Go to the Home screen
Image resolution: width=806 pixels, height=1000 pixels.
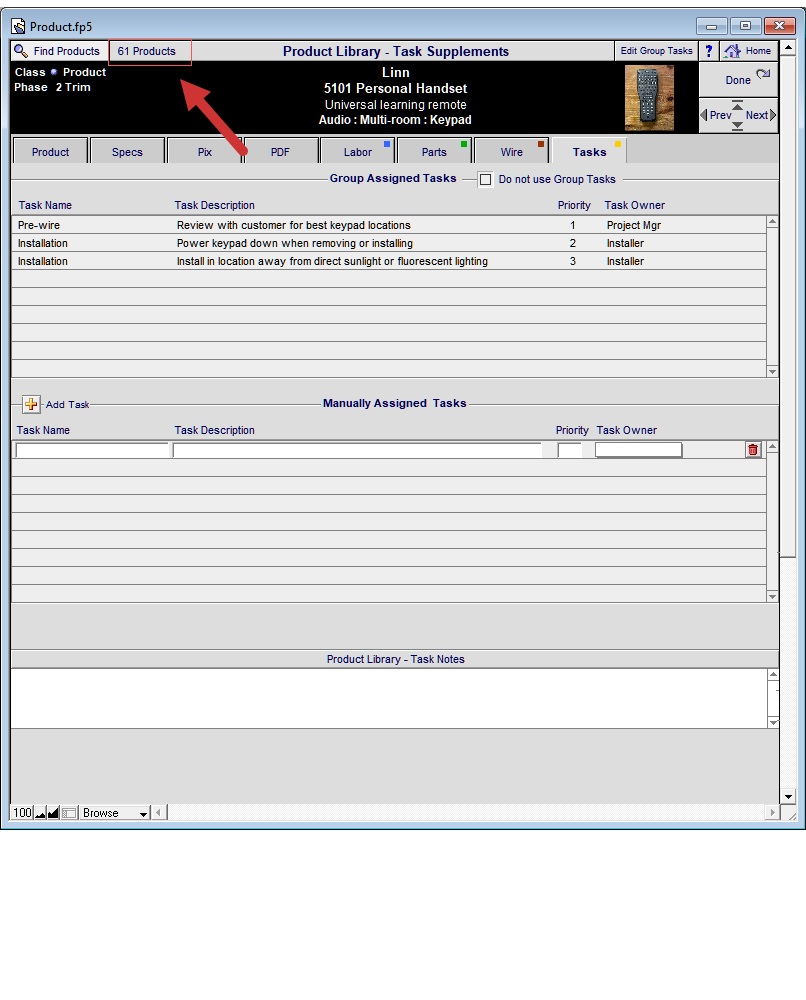click(749, 51)
